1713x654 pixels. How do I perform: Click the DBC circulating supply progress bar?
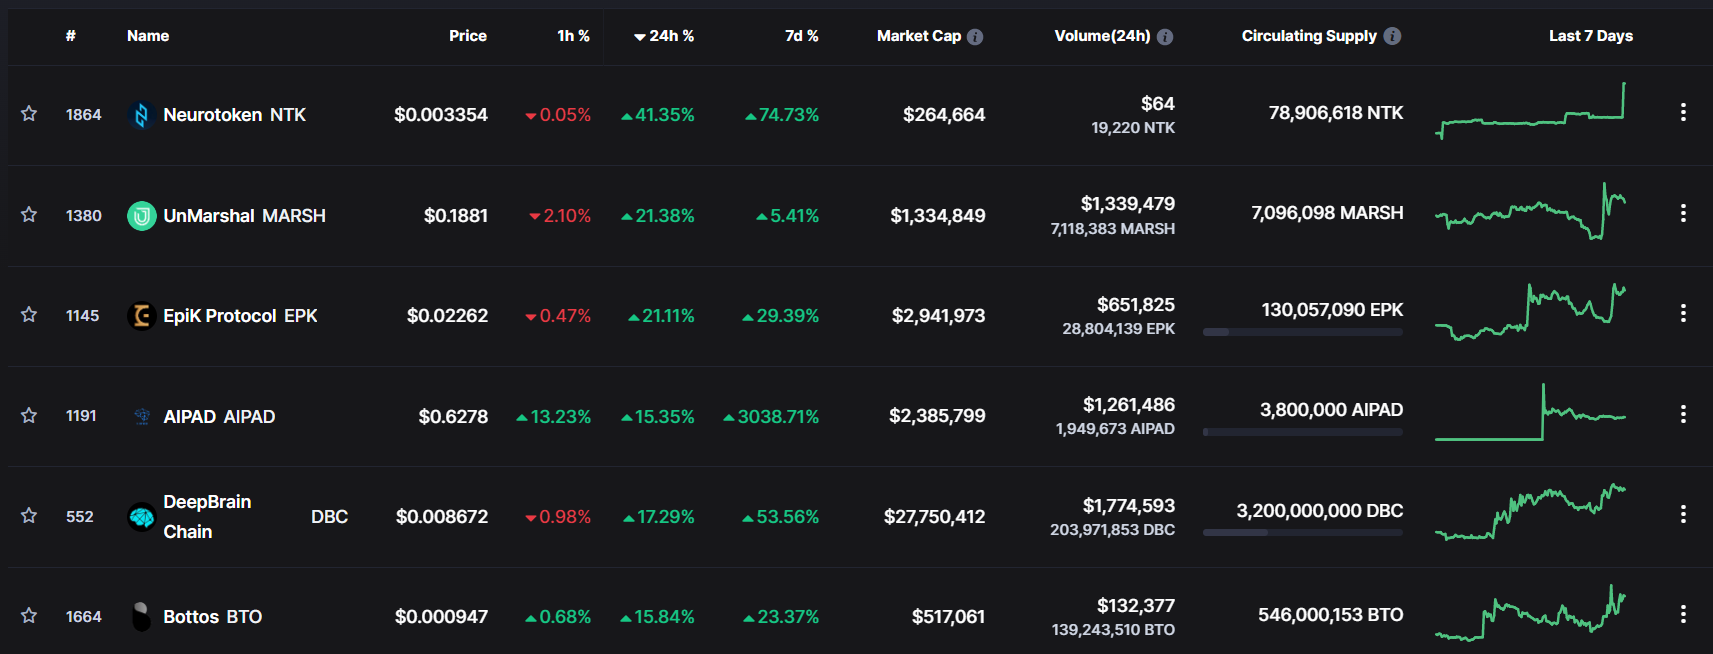click(1303, 533)
